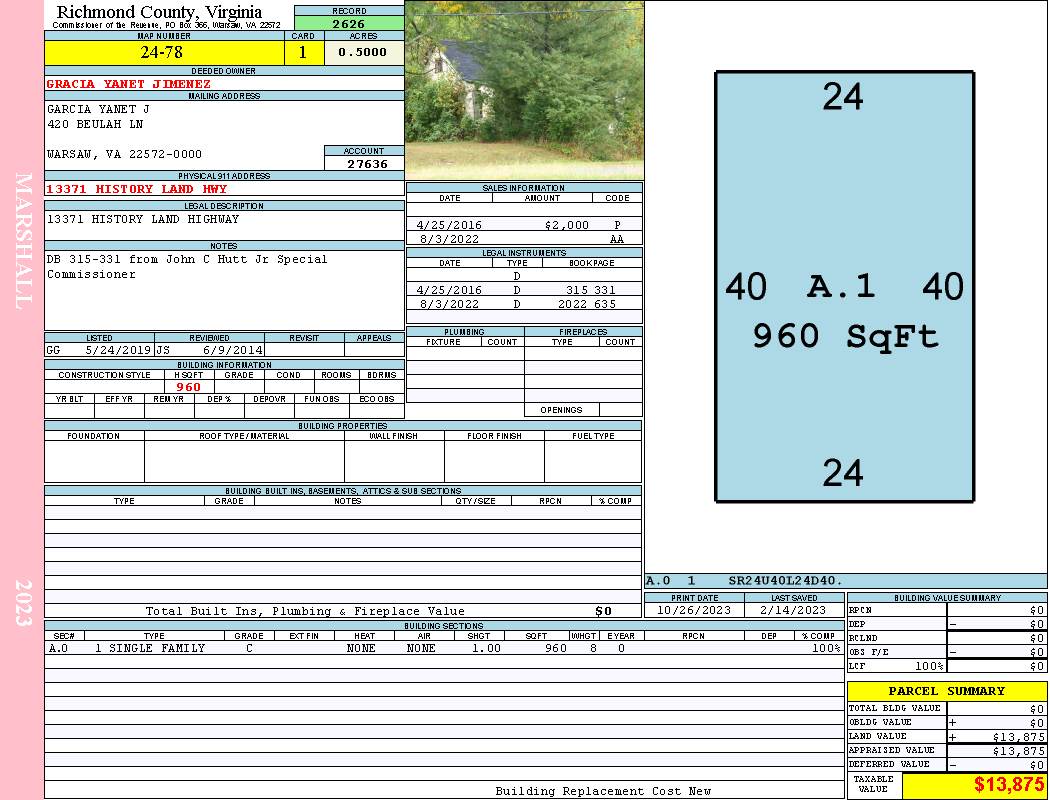This screenshot has width=1050, height=800.
Task: Select the acres value 0.5000
Action: pos(363,53)
